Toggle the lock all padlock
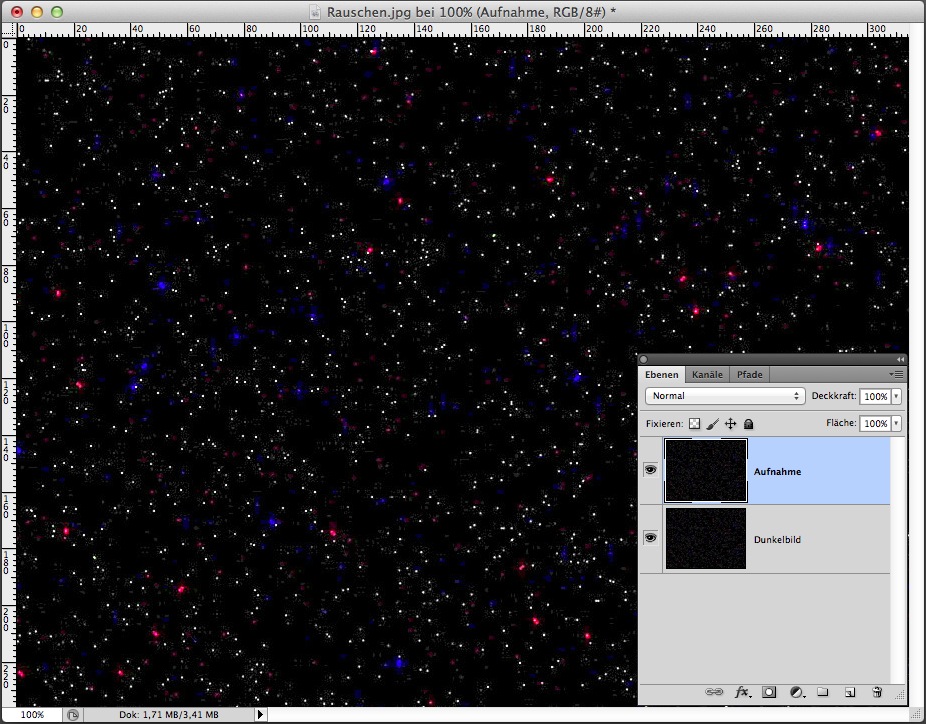Screen dimensions: 926x724 click(x=748, y=424)
